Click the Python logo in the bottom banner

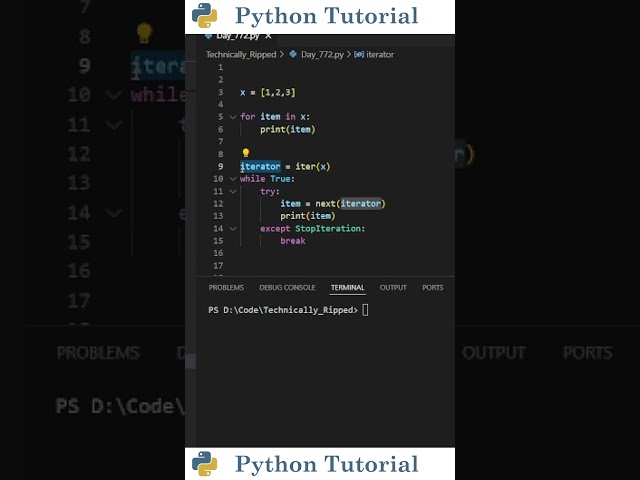pyautogui.click(x=204, y=464)
